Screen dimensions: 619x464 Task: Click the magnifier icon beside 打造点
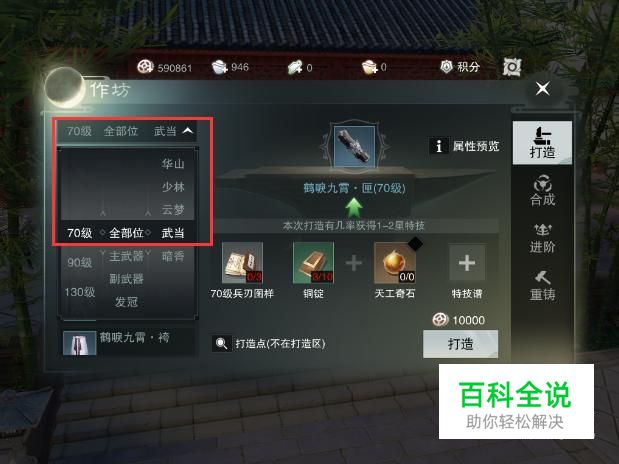click(221, 344)
